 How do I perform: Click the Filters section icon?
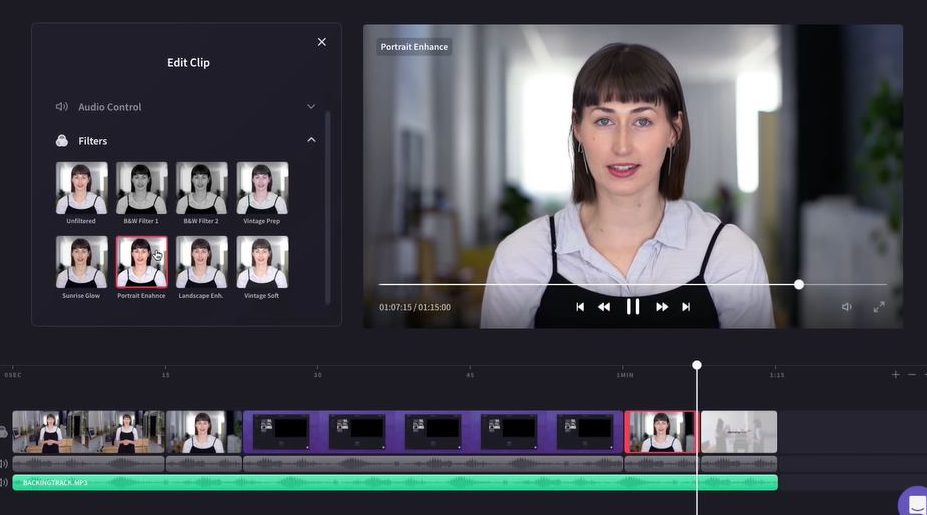click(61, 141)
